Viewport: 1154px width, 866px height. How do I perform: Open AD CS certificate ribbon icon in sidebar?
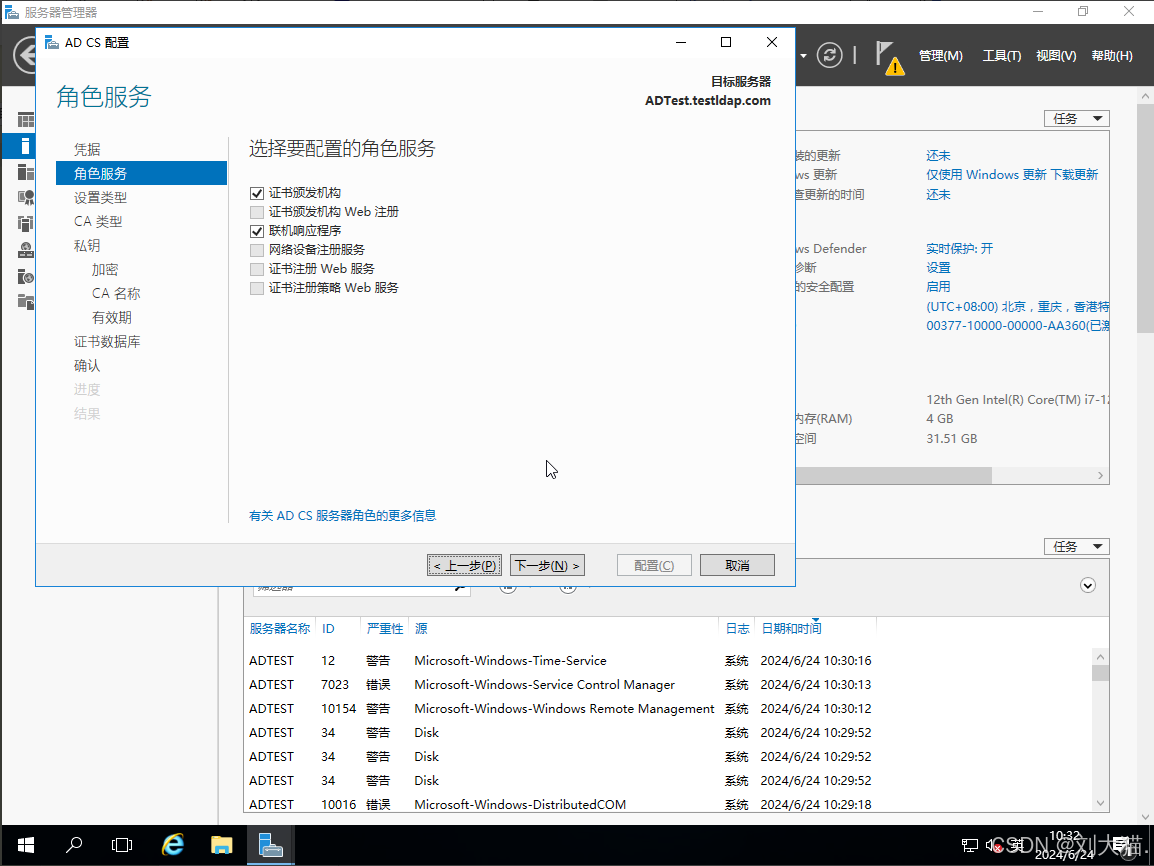[26, 198]
